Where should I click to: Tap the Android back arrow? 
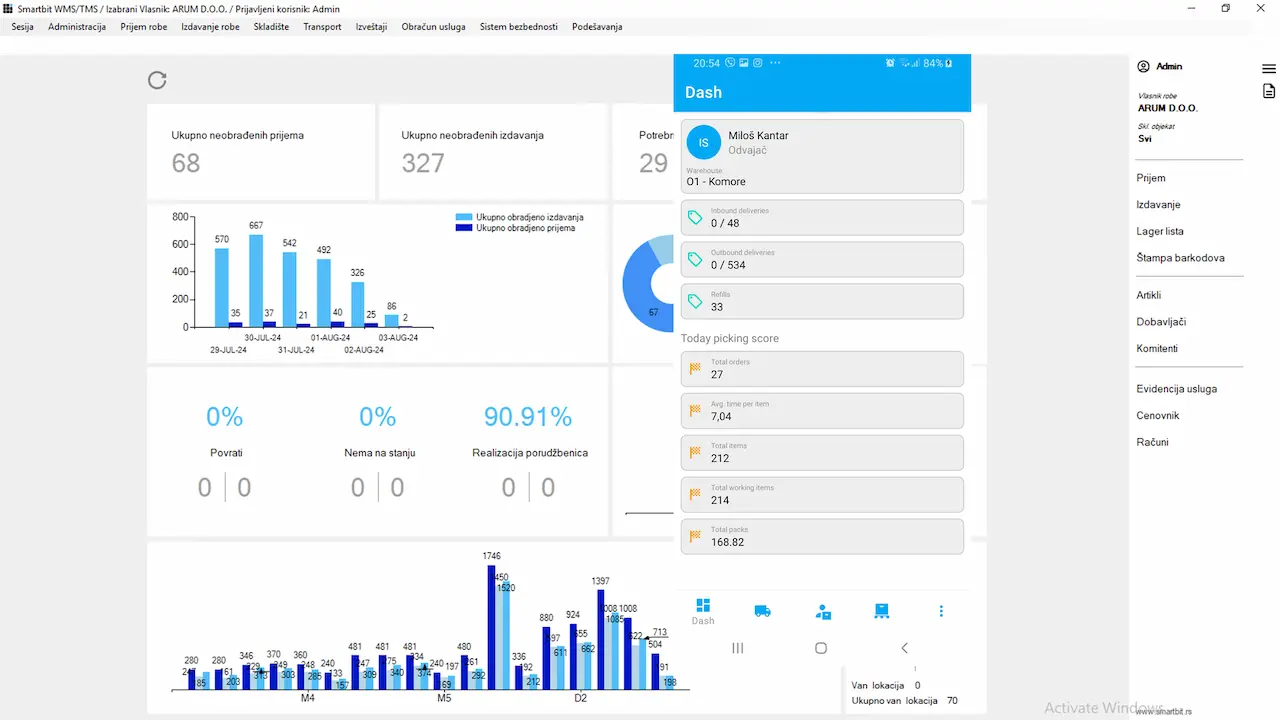tap(904, 648)
